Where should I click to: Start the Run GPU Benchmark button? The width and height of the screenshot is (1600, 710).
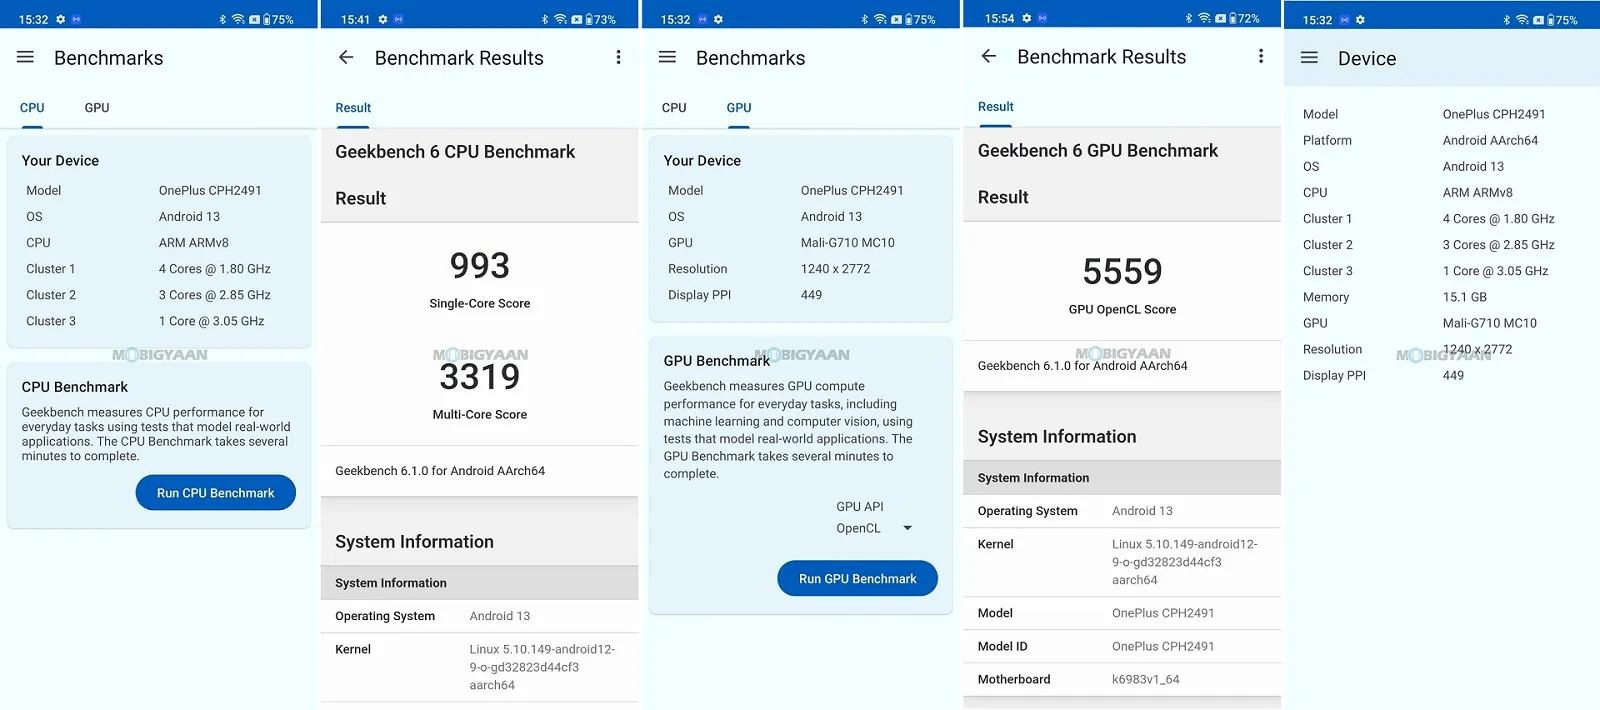pos(858,579)
